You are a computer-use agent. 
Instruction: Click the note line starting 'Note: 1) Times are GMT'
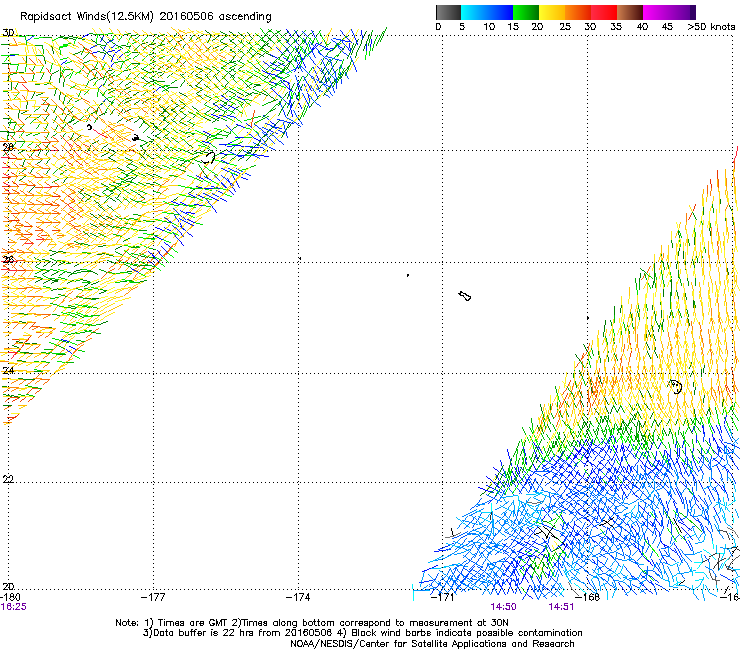click(x=311, y=623)
